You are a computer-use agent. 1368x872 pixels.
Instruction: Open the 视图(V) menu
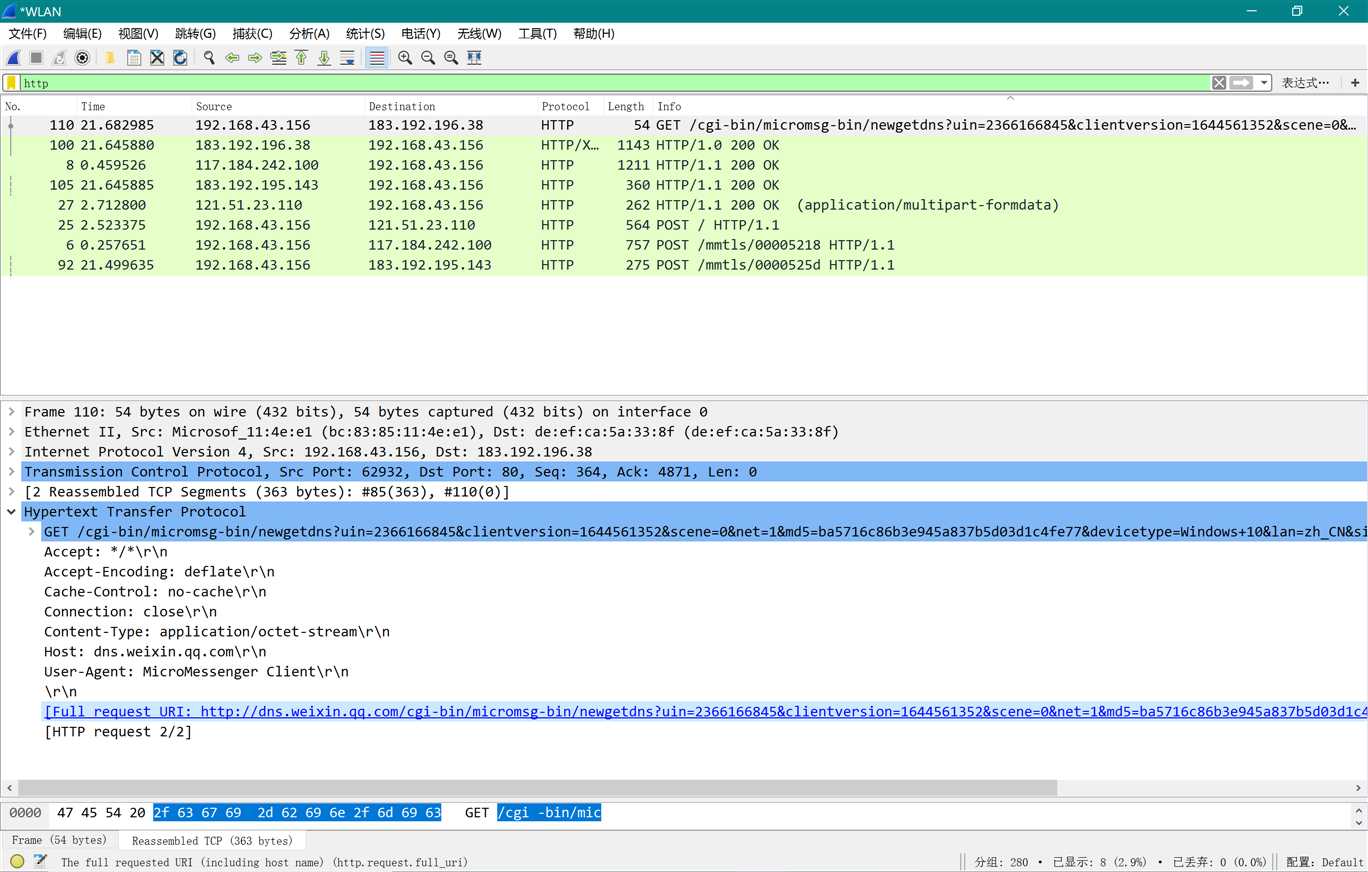tap(138, 34)
